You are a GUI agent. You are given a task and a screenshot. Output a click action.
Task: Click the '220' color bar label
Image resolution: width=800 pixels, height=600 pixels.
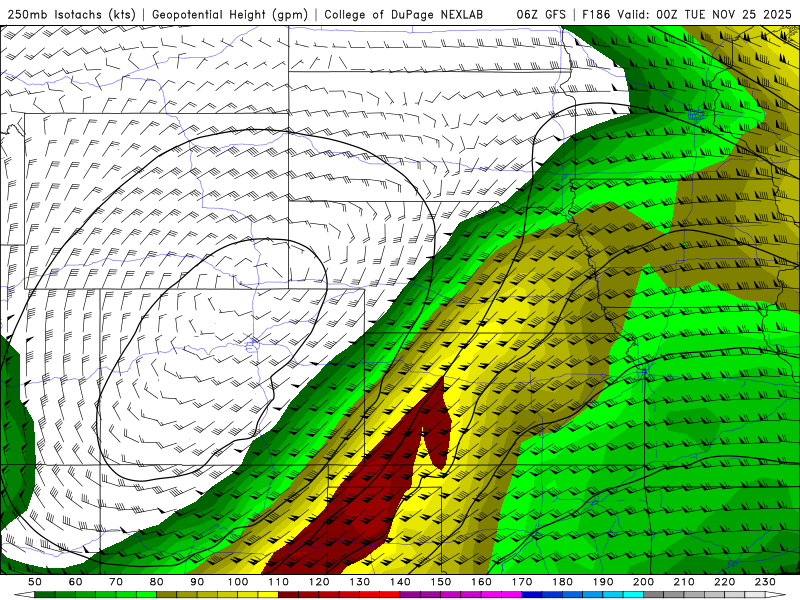[724, 582]
